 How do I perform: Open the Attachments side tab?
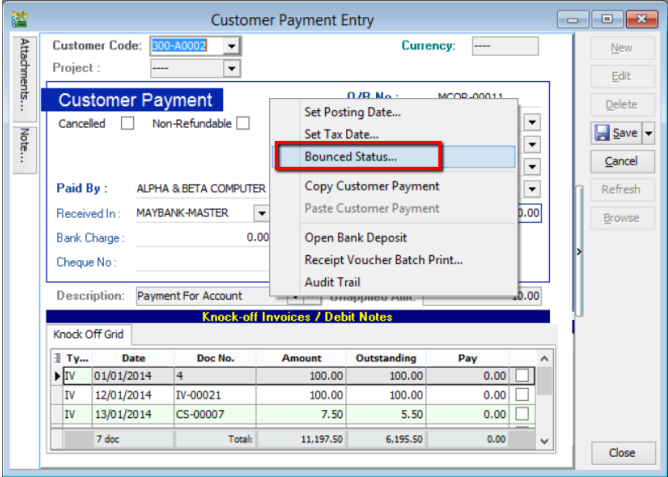(24, 76)
